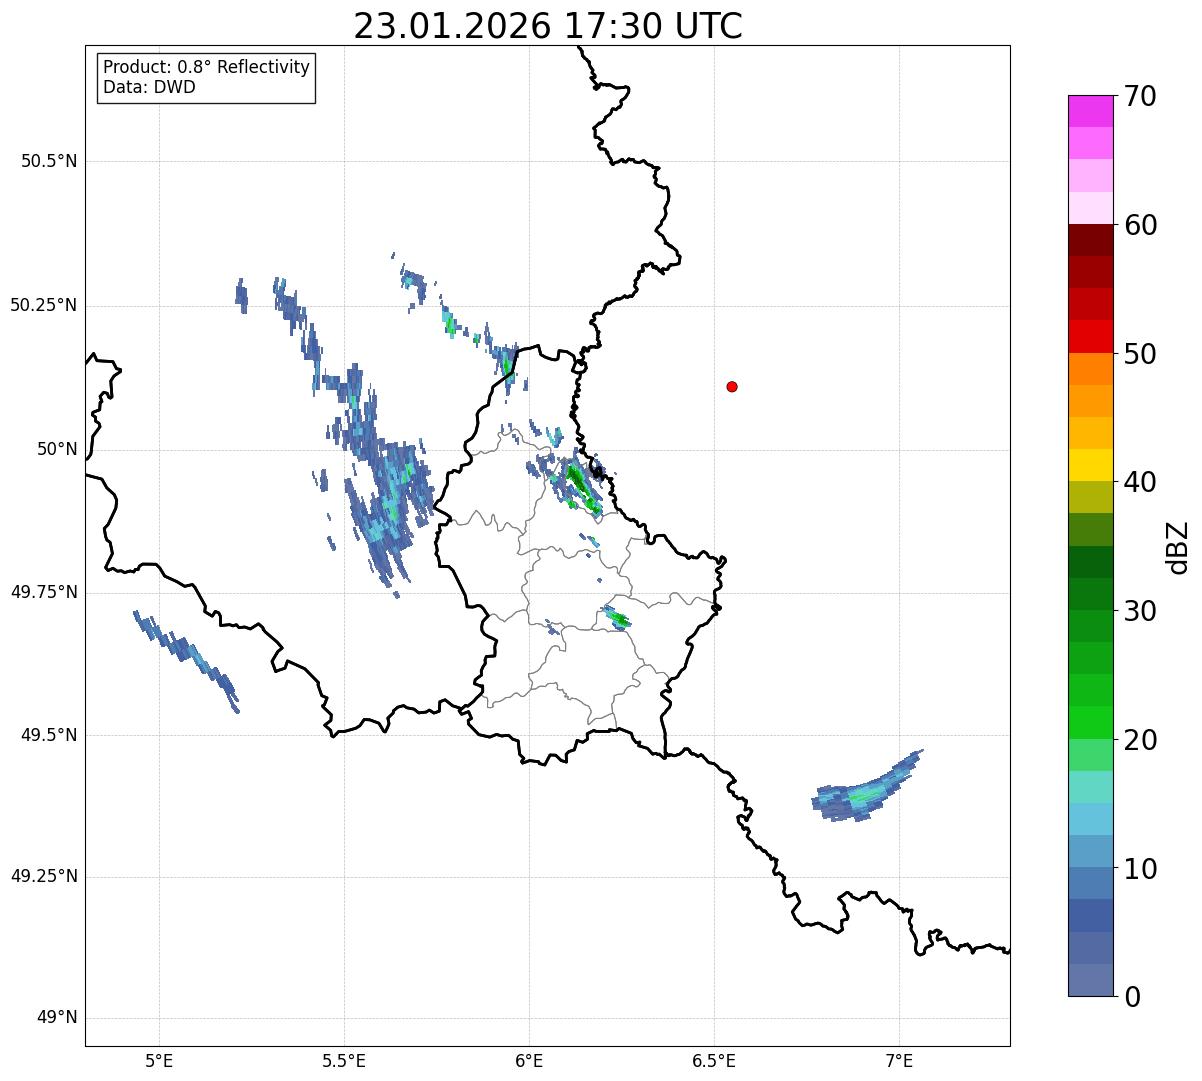Click the "Data: DWD" label
Screen dimensions: 1202x1081
click(149, 87)
